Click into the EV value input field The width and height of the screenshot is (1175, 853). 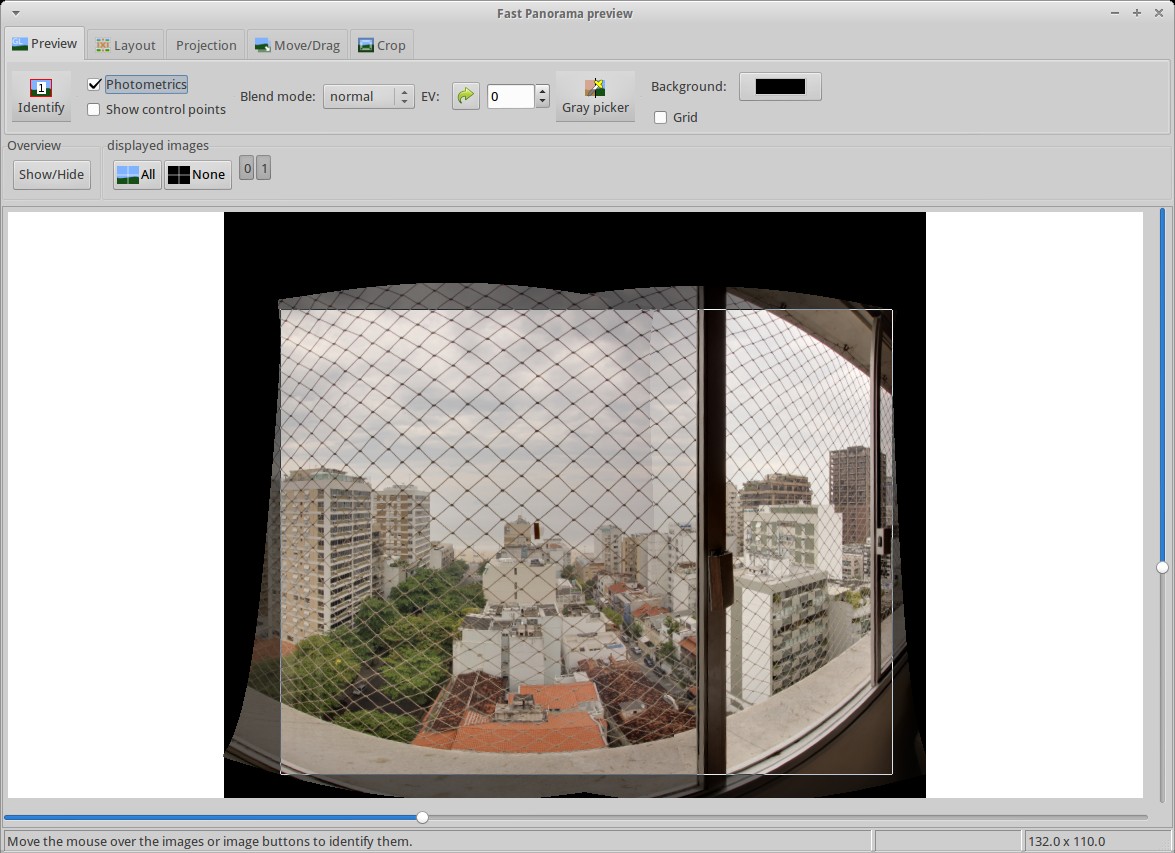[510, 96]
